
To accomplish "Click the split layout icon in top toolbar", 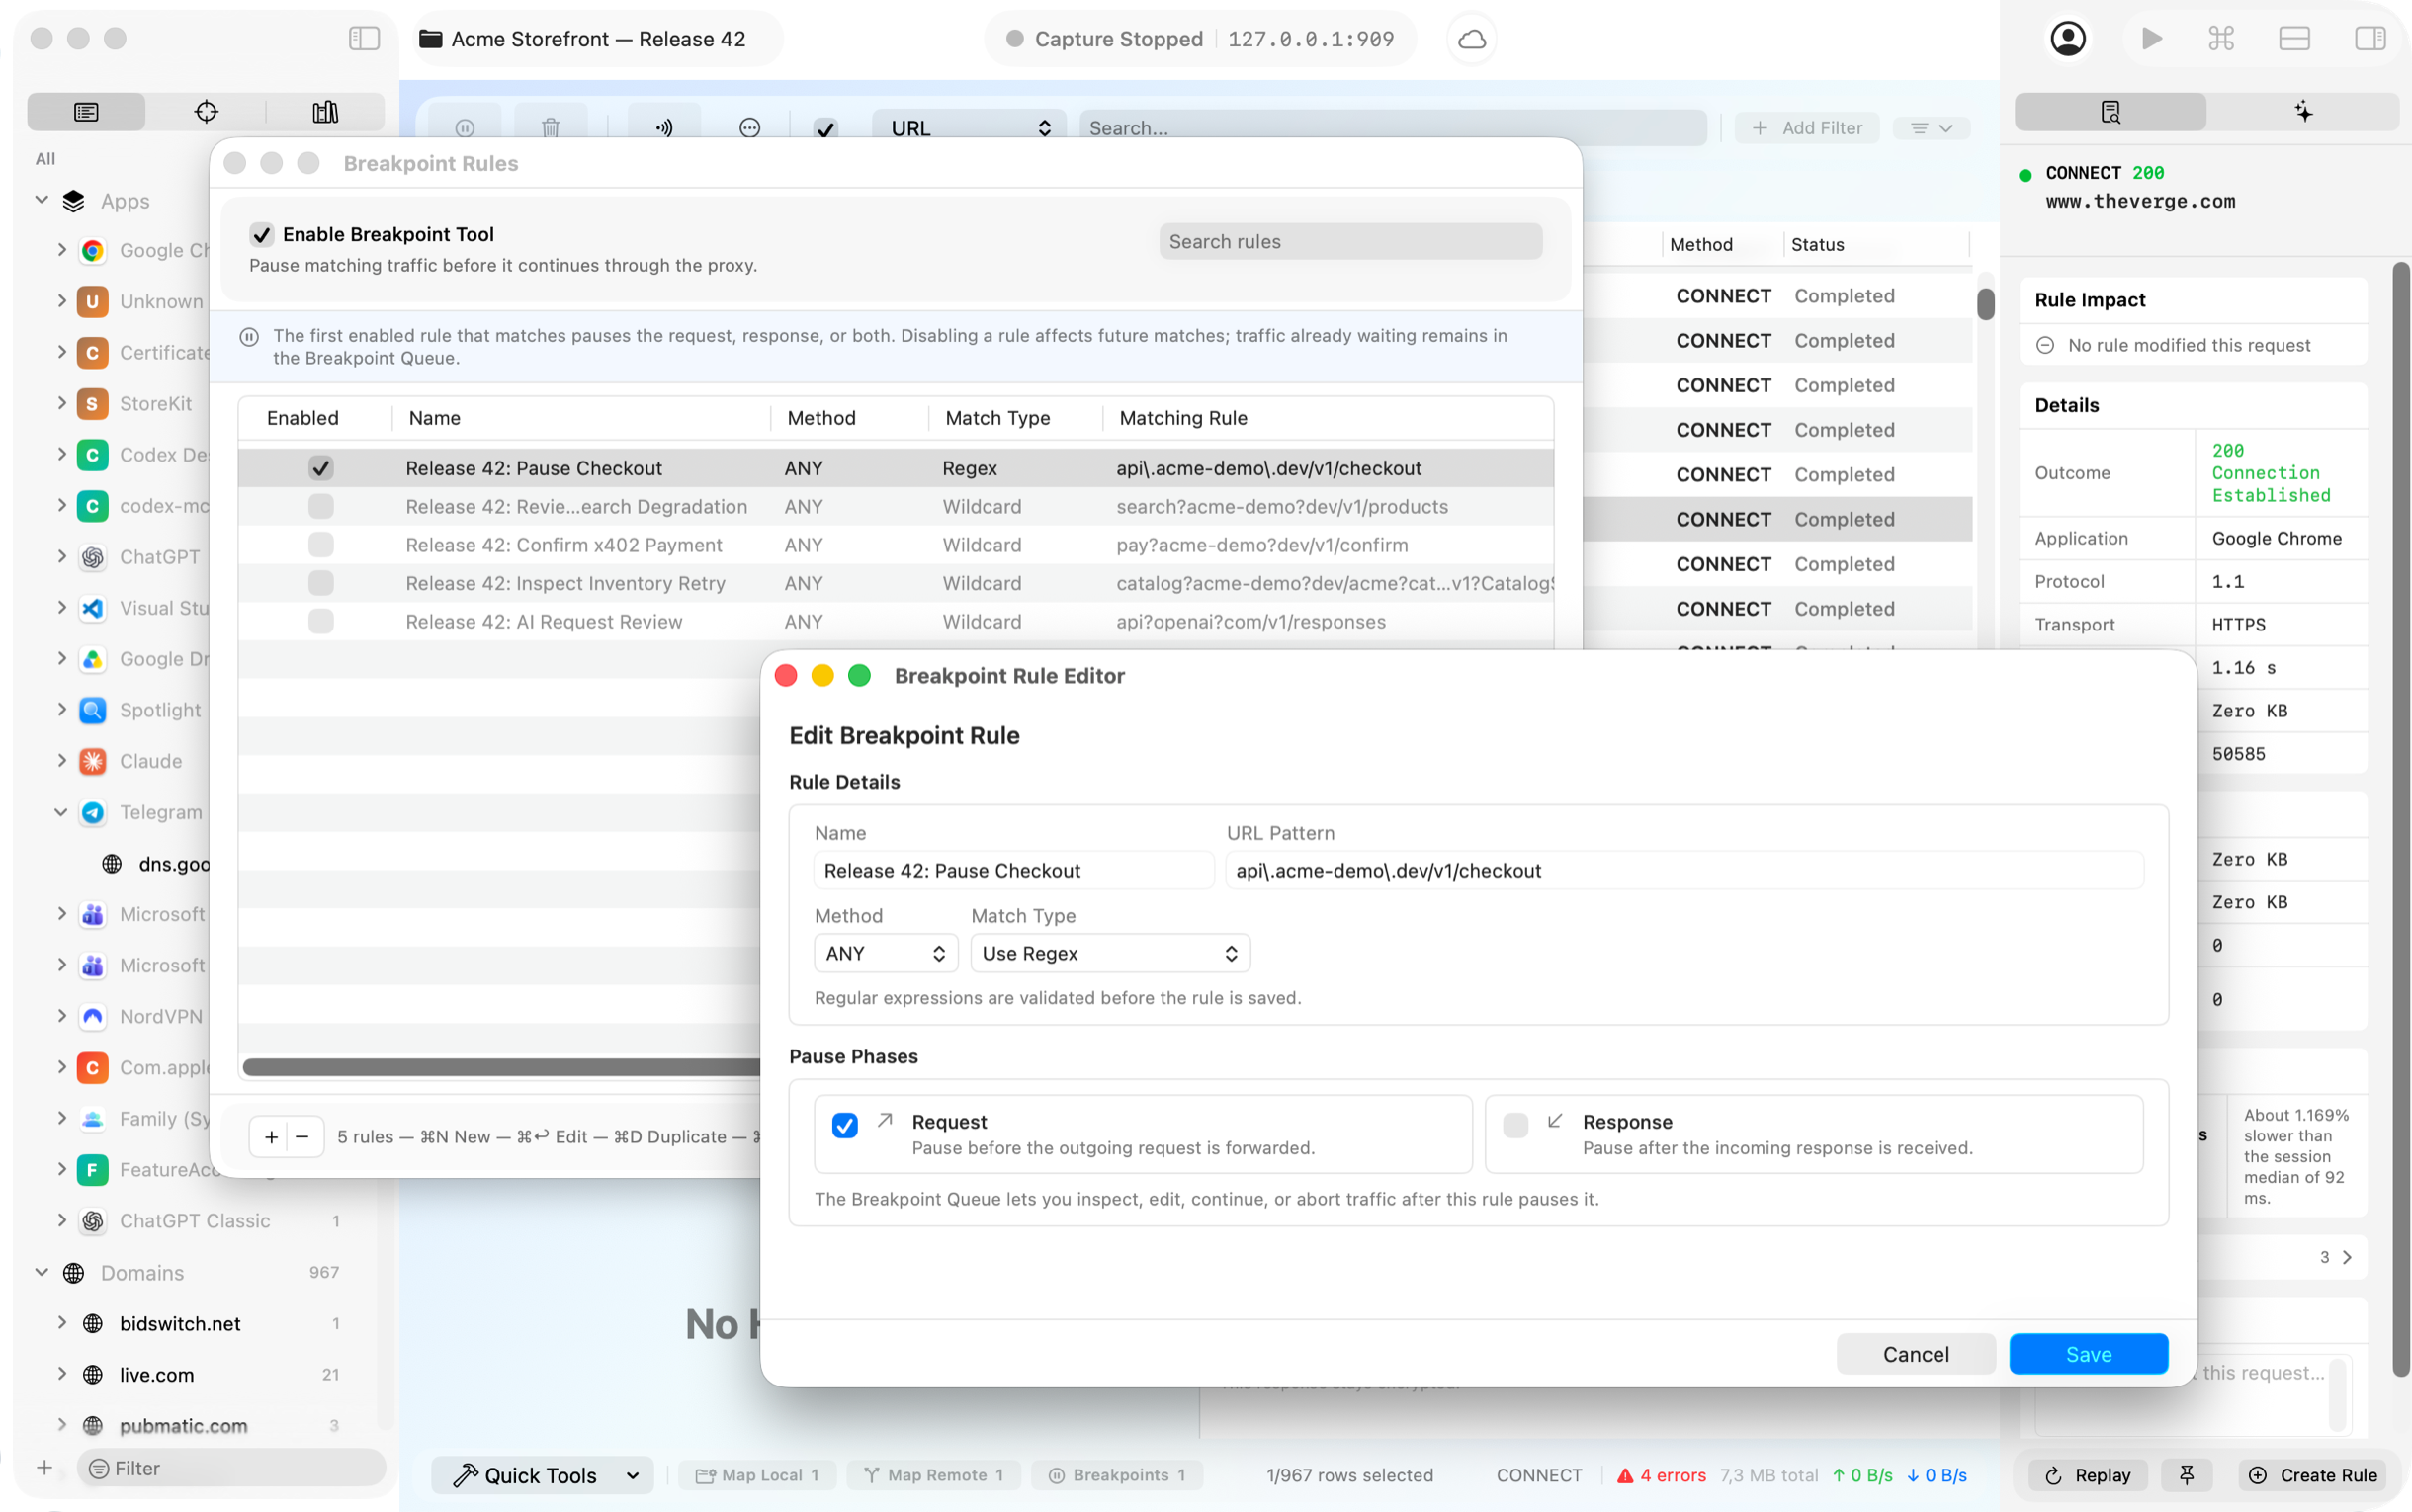I will tap(2294, 39).
